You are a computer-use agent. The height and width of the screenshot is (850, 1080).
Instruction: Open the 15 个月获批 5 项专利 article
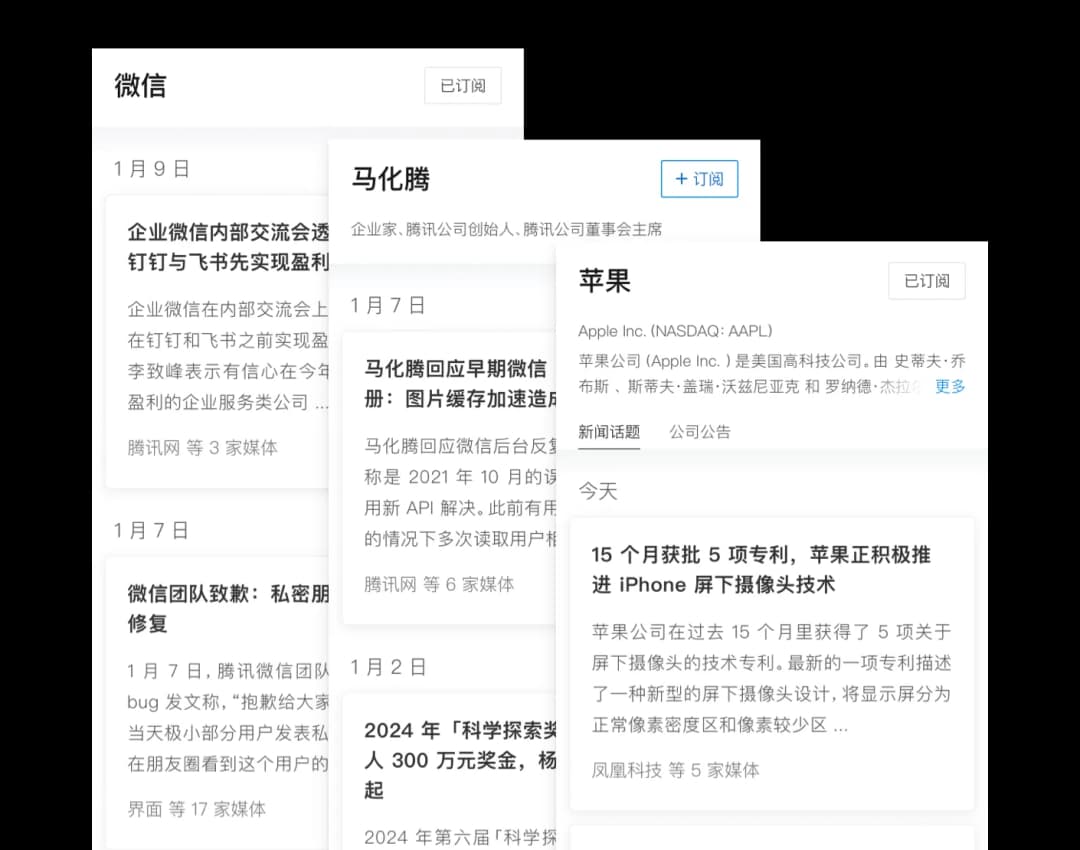tap(761, 569)
